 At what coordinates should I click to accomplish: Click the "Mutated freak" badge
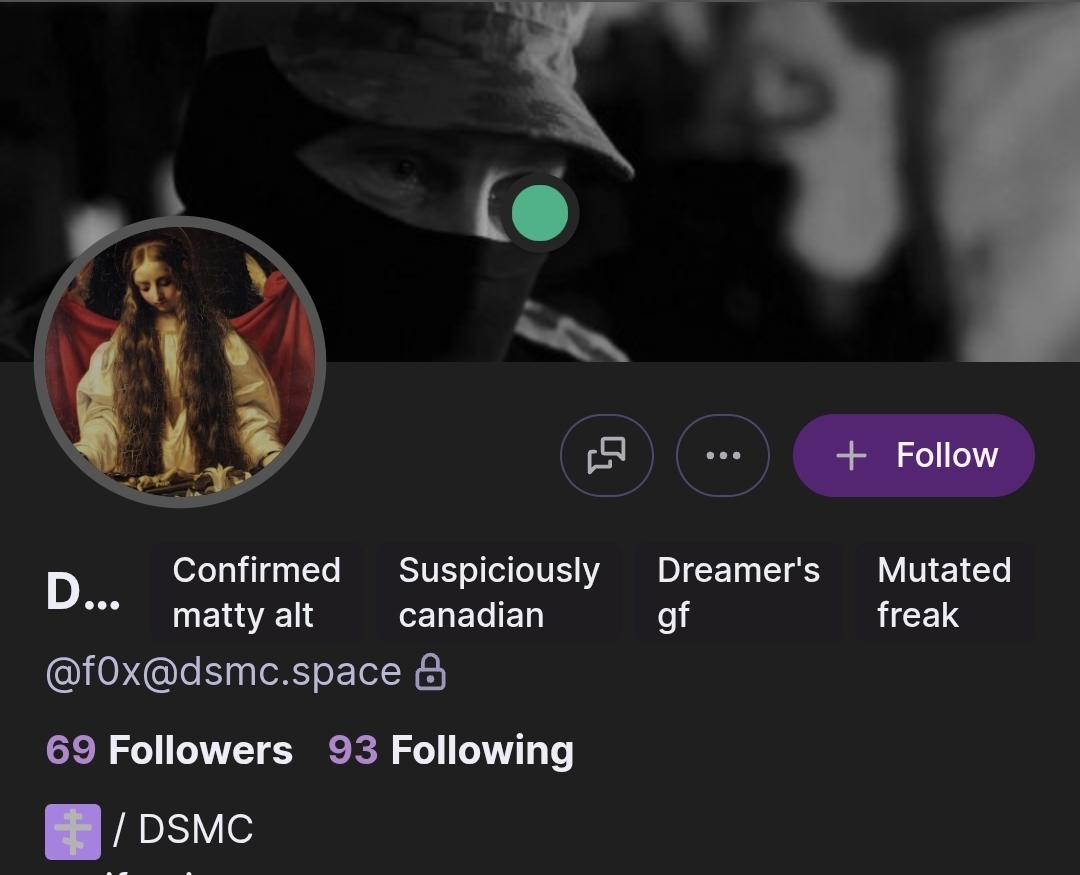944,592
